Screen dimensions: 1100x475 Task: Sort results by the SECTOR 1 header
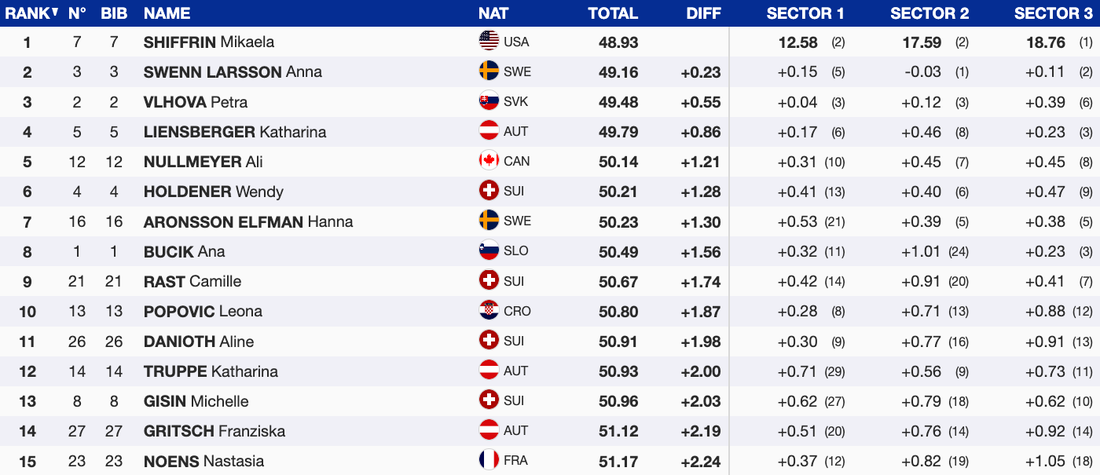(805, 14)
